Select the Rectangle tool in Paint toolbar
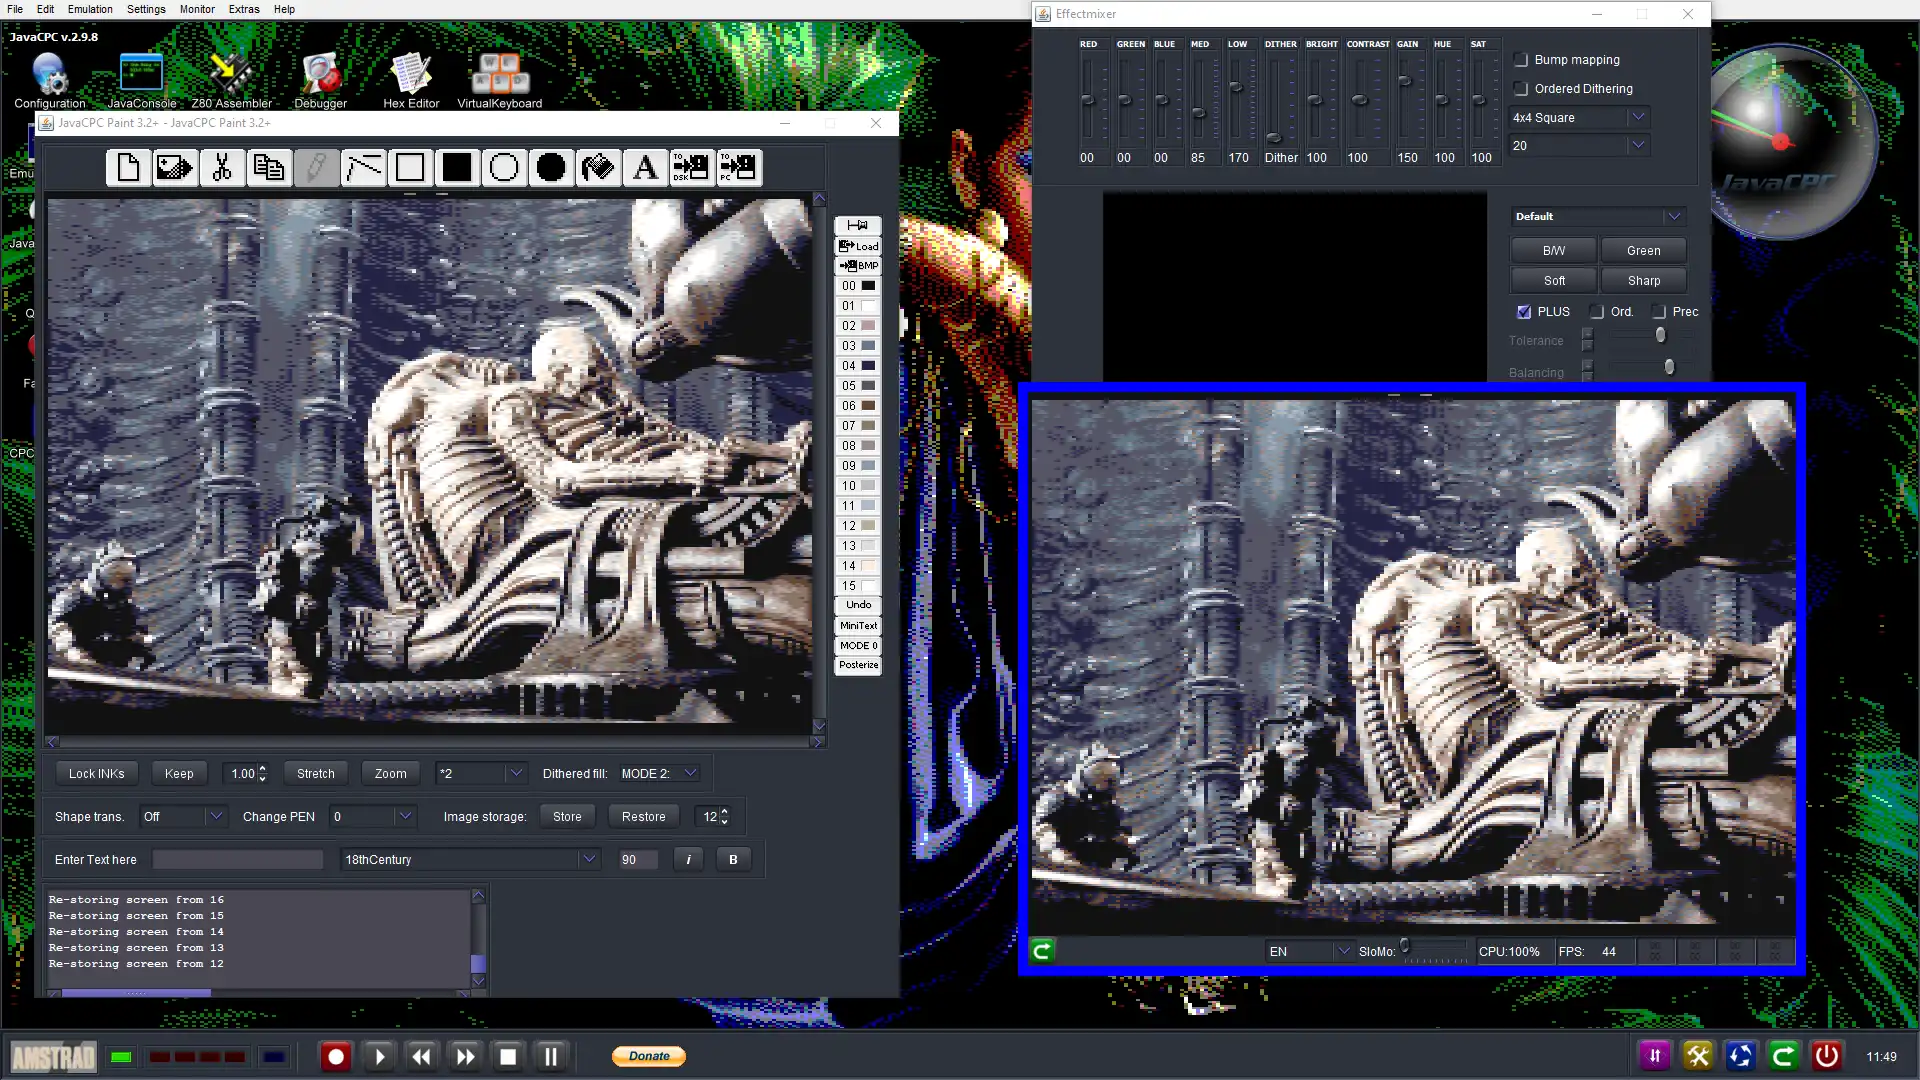This screenshot has width=1920, height=1080. point(409,166)
